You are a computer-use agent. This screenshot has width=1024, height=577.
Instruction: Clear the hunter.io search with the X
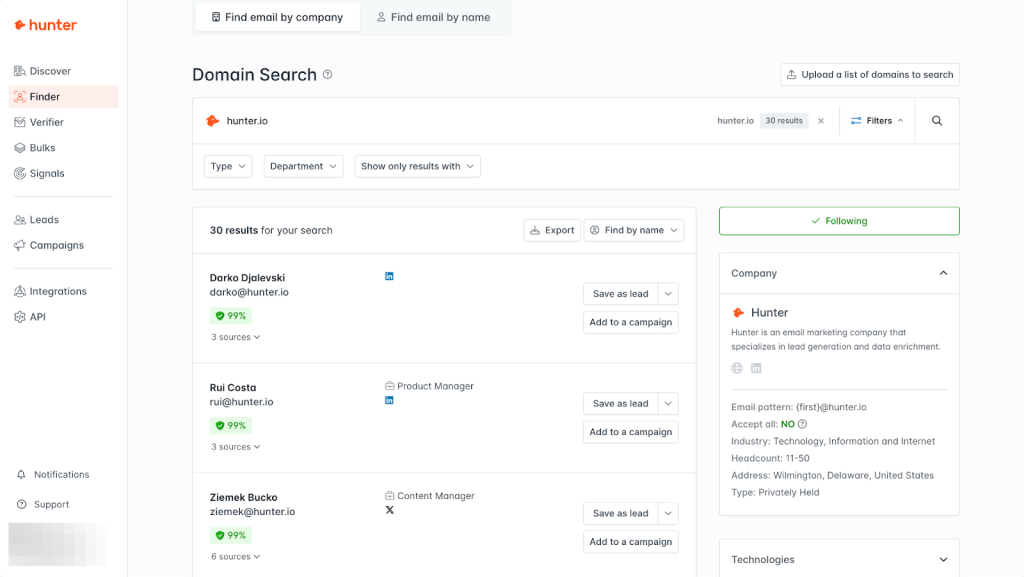(x=821, y=120)
